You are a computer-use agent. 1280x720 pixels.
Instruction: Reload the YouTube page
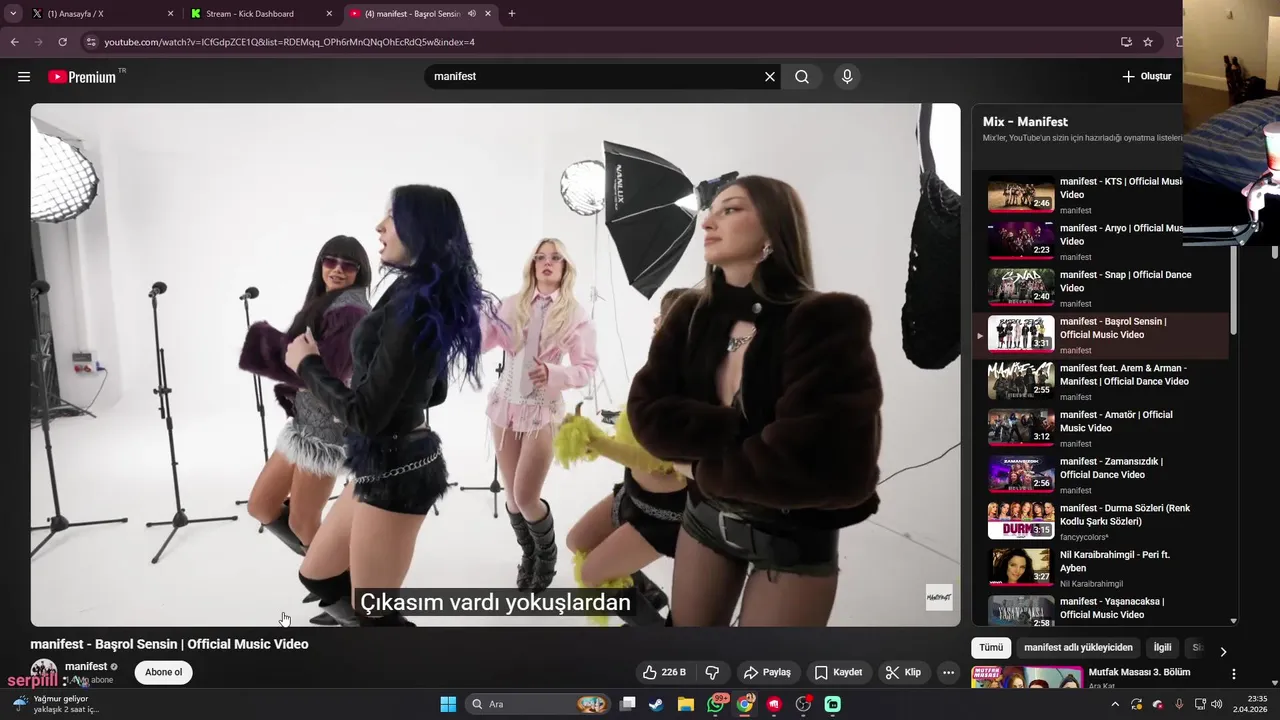[62, 42]
